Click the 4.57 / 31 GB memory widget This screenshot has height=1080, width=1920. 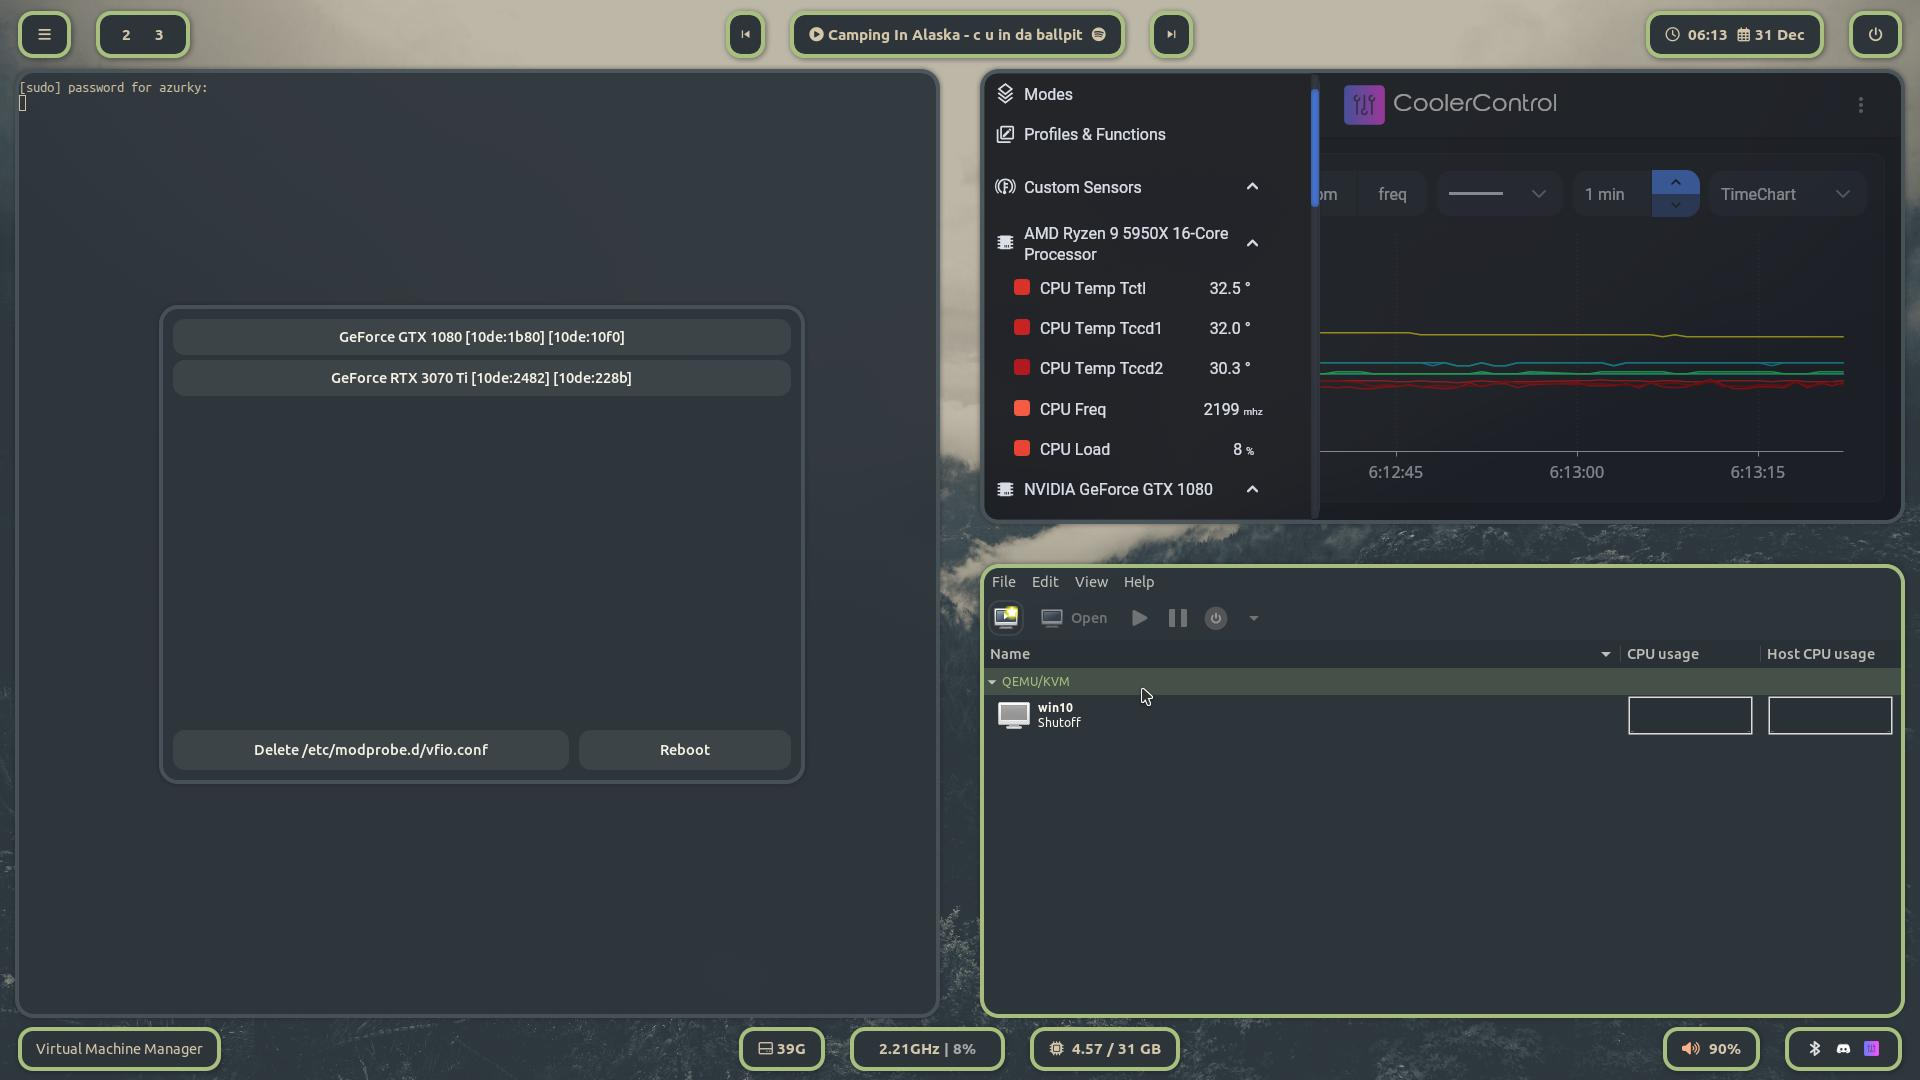click(x=1104, y=1049)
